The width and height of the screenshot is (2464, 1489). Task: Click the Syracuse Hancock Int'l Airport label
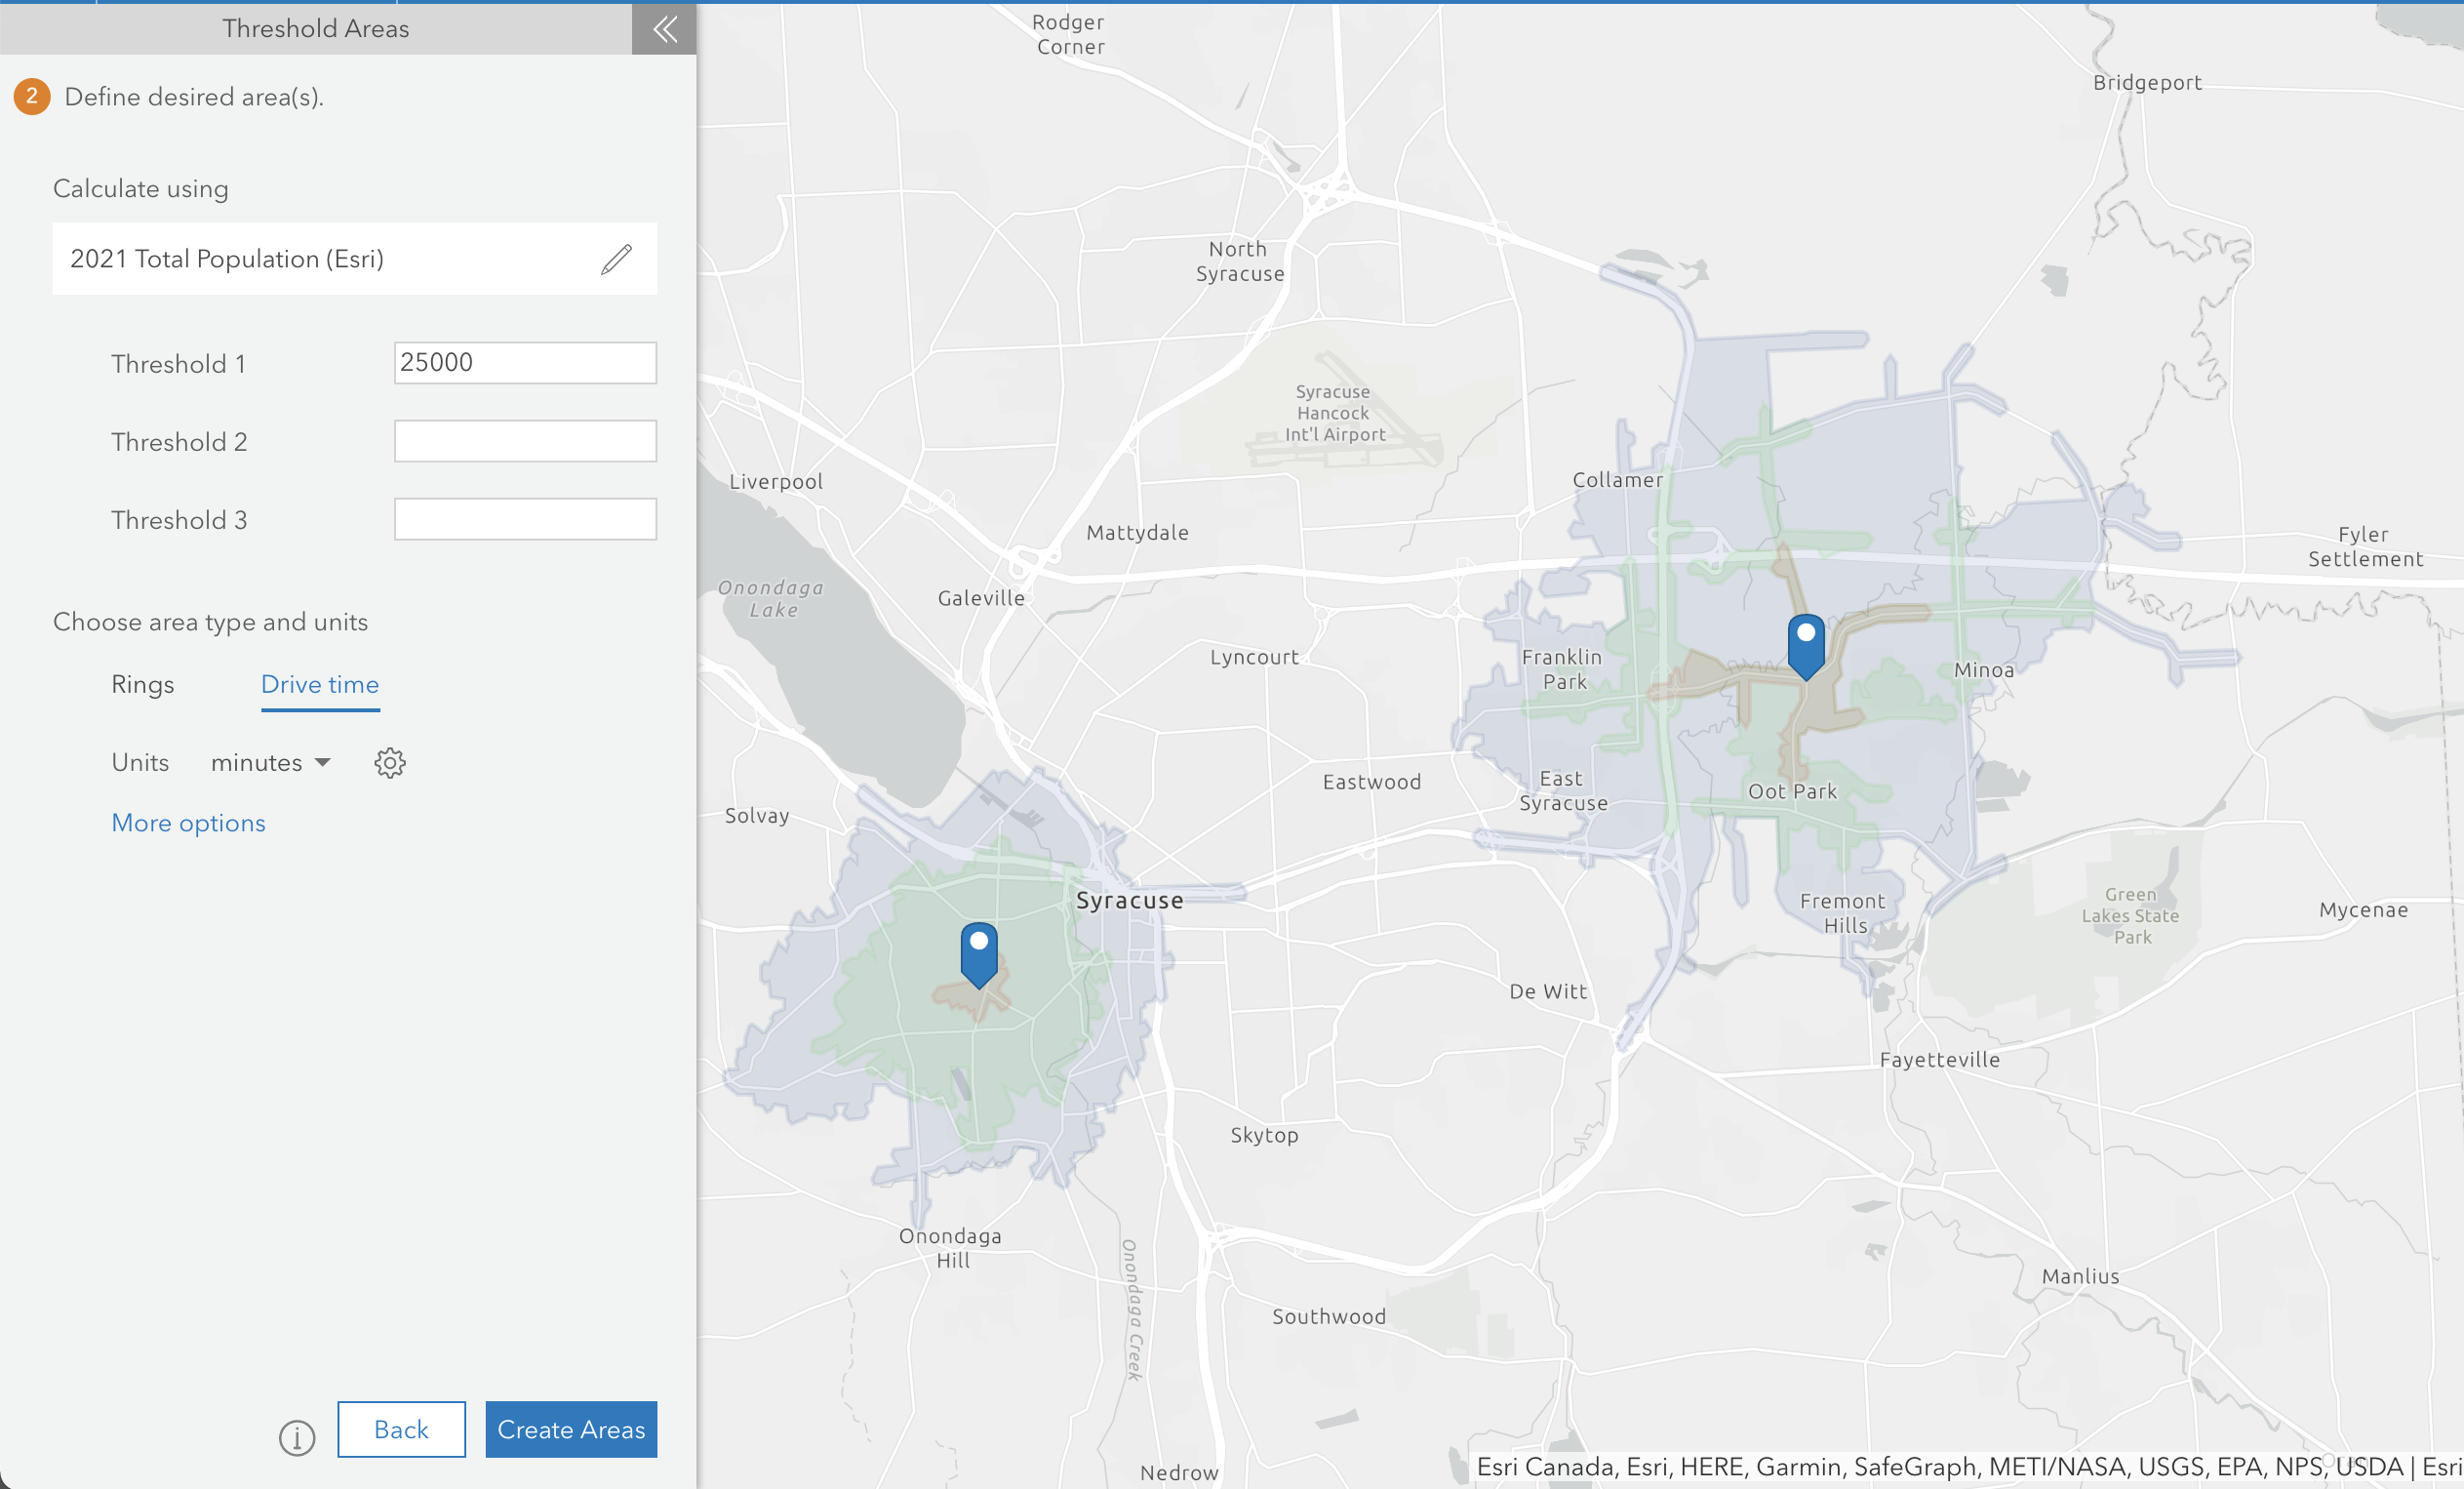coord(1334,413)
